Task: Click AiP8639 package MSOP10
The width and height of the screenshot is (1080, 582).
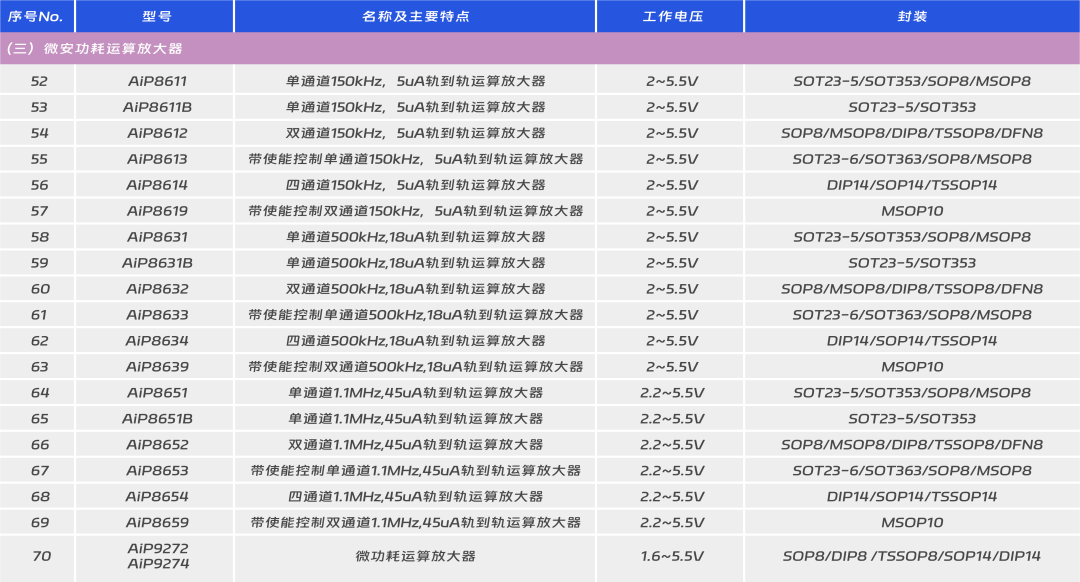Action: click(912, 366)
